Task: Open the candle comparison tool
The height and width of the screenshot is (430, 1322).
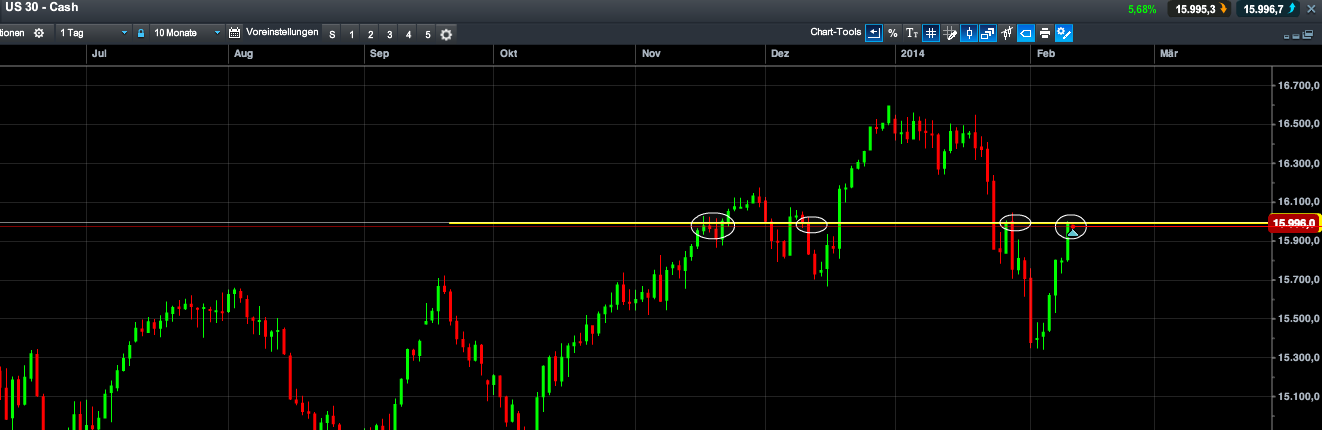Action: coord(1007,33)
